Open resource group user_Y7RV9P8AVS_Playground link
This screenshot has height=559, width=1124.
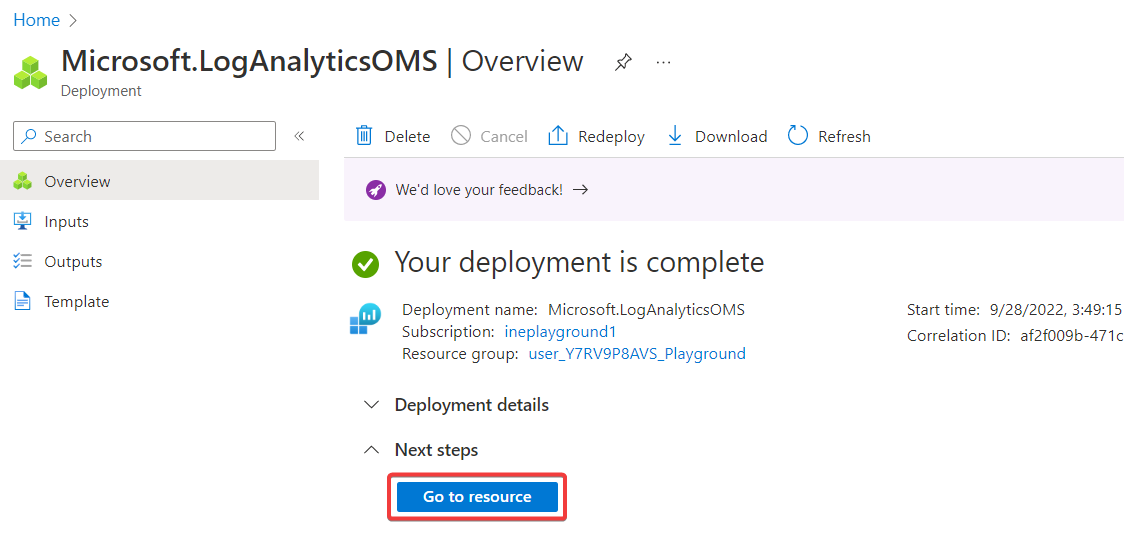(637, 353)
